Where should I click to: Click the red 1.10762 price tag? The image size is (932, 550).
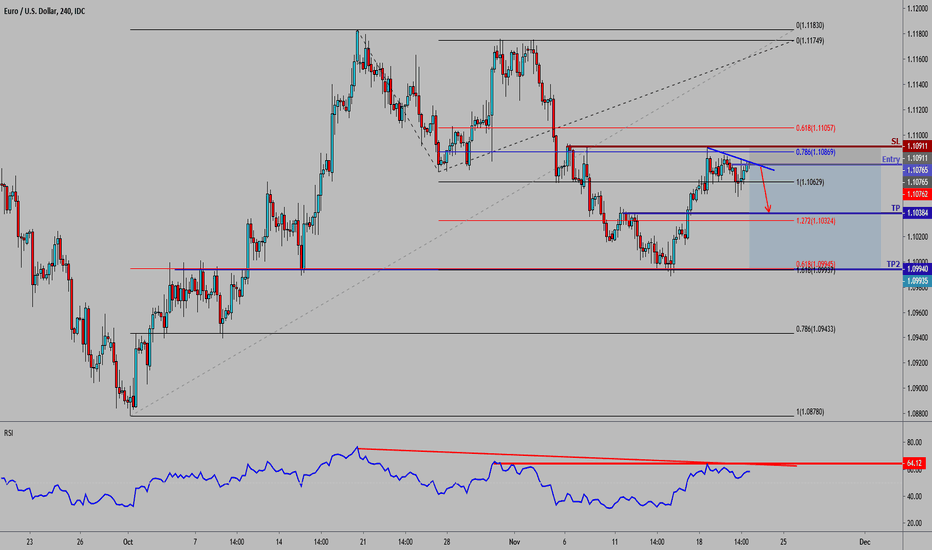917,193
